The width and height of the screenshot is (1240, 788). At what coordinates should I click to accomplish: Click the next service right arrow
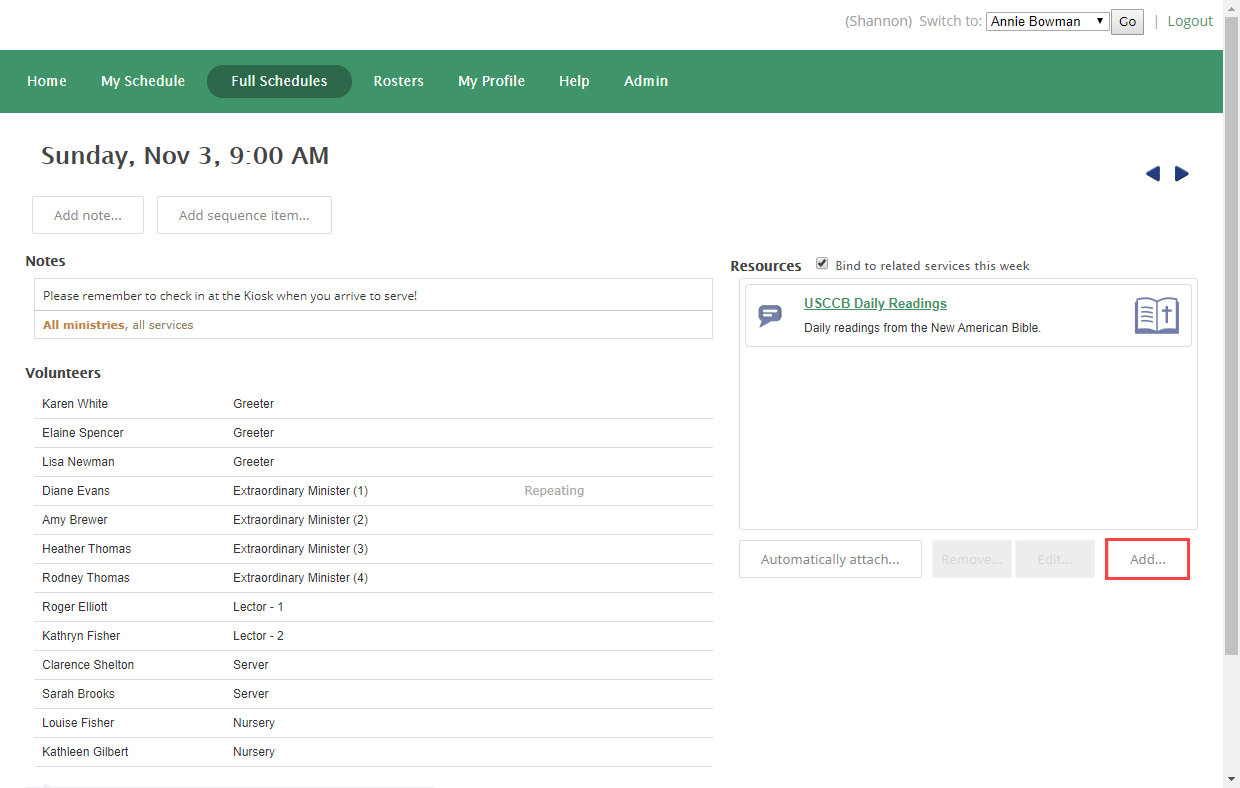1182,174
